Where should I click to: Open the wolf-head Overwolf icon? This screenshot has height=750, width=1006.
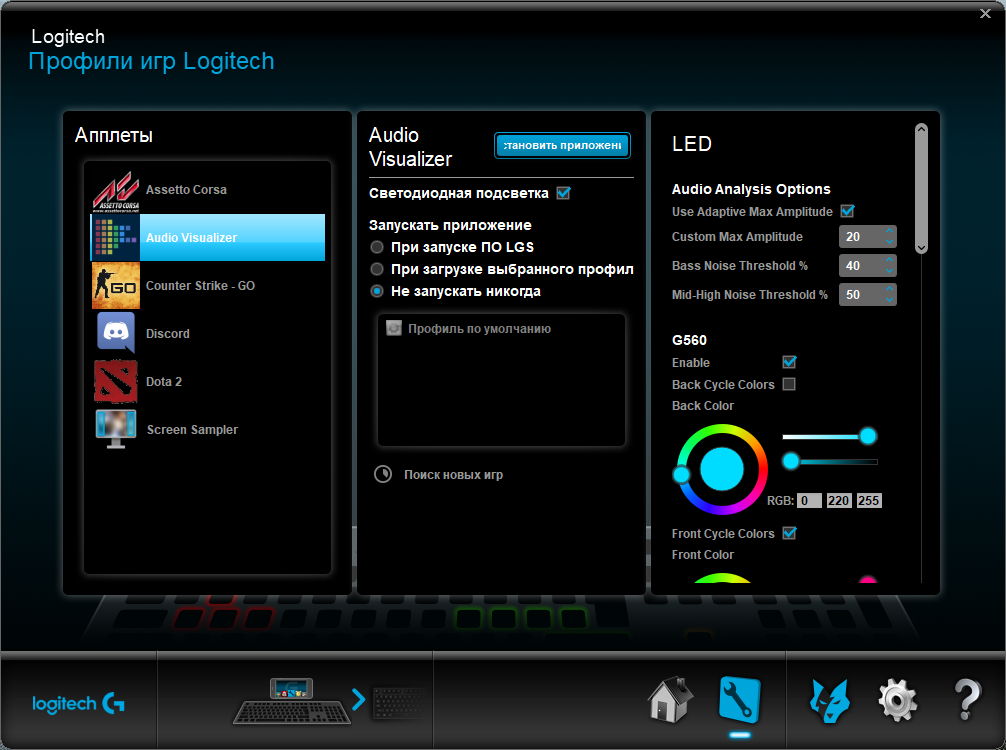830,701
